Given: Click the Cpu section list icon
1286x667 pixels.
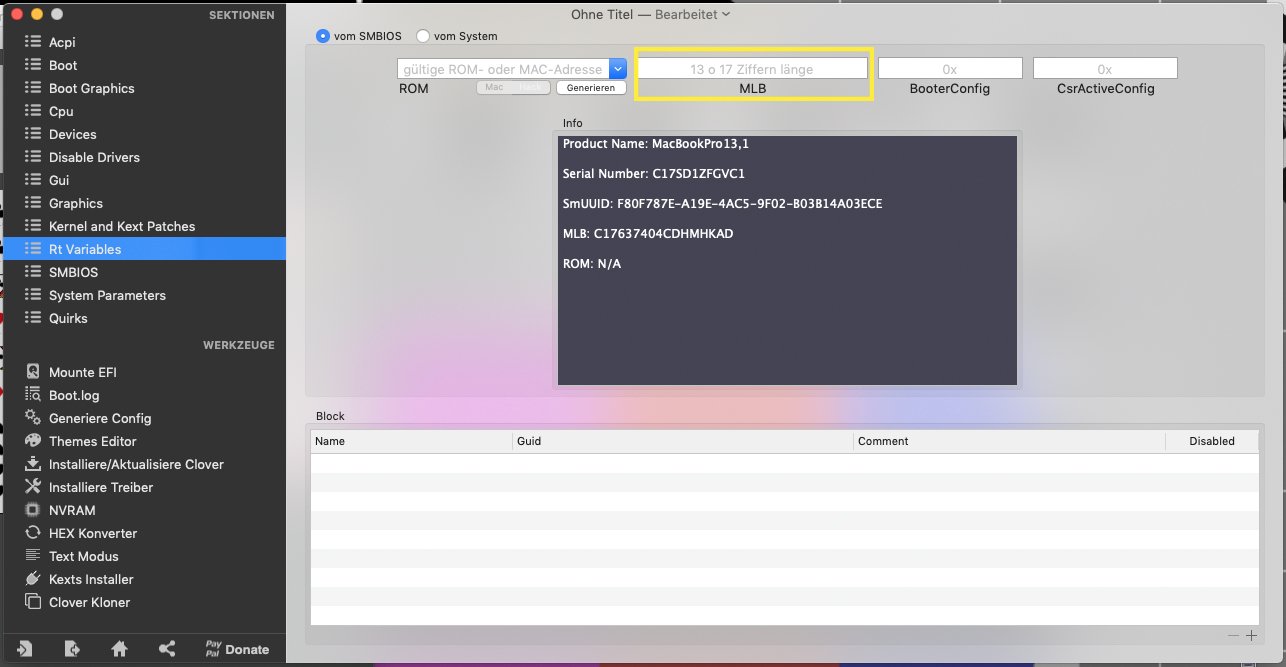Looking at the screenshot, I should coord(32,111).
